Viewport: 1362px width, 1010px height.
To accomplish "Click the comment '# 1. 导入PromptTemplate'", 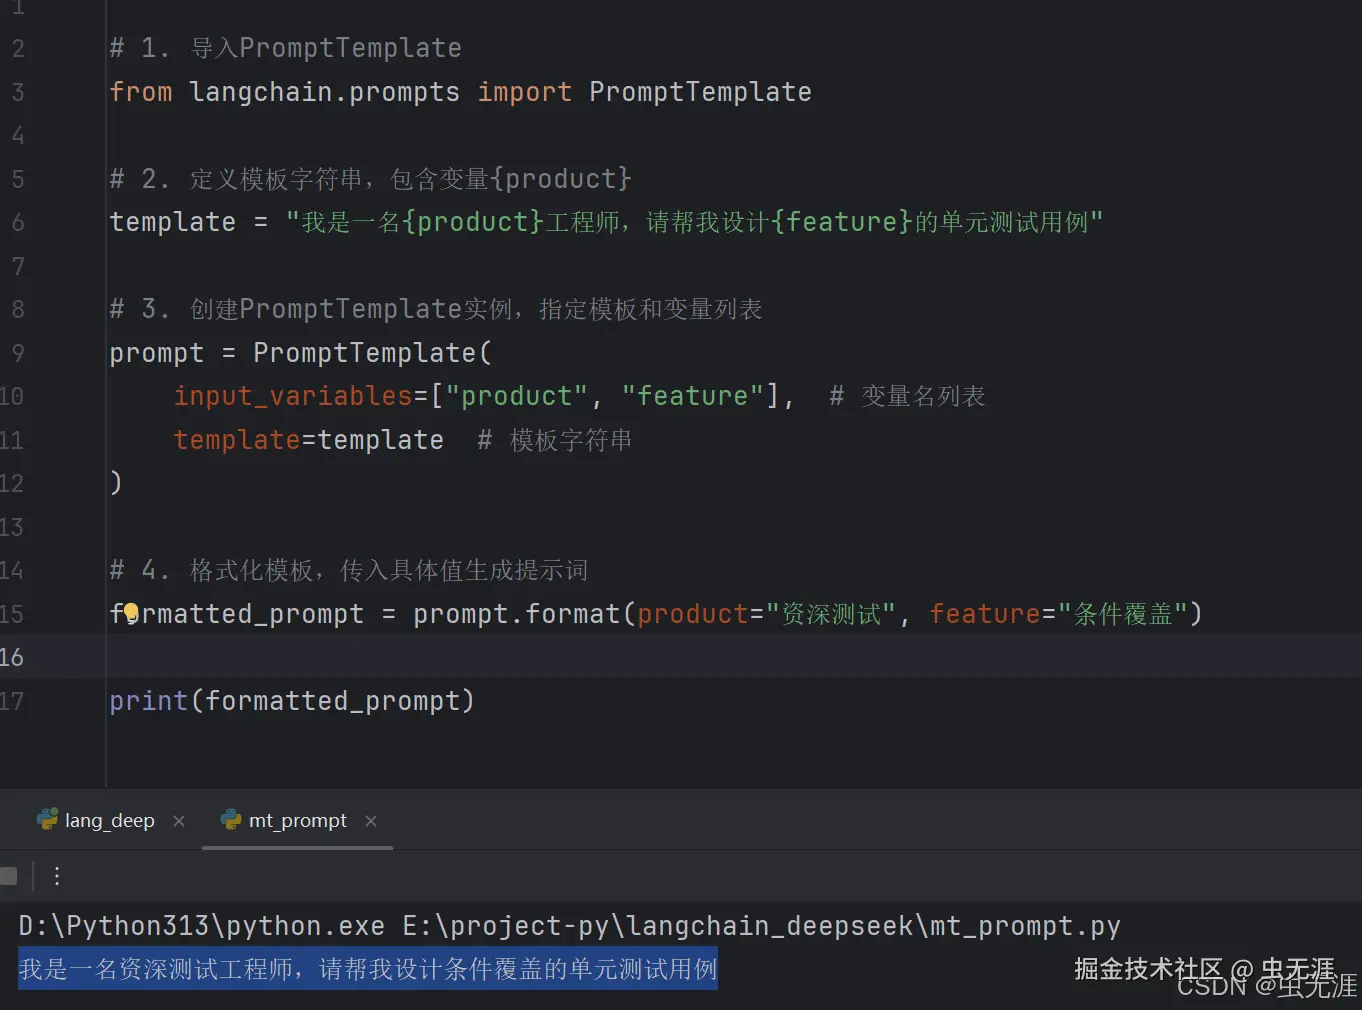I will [285, 48].
